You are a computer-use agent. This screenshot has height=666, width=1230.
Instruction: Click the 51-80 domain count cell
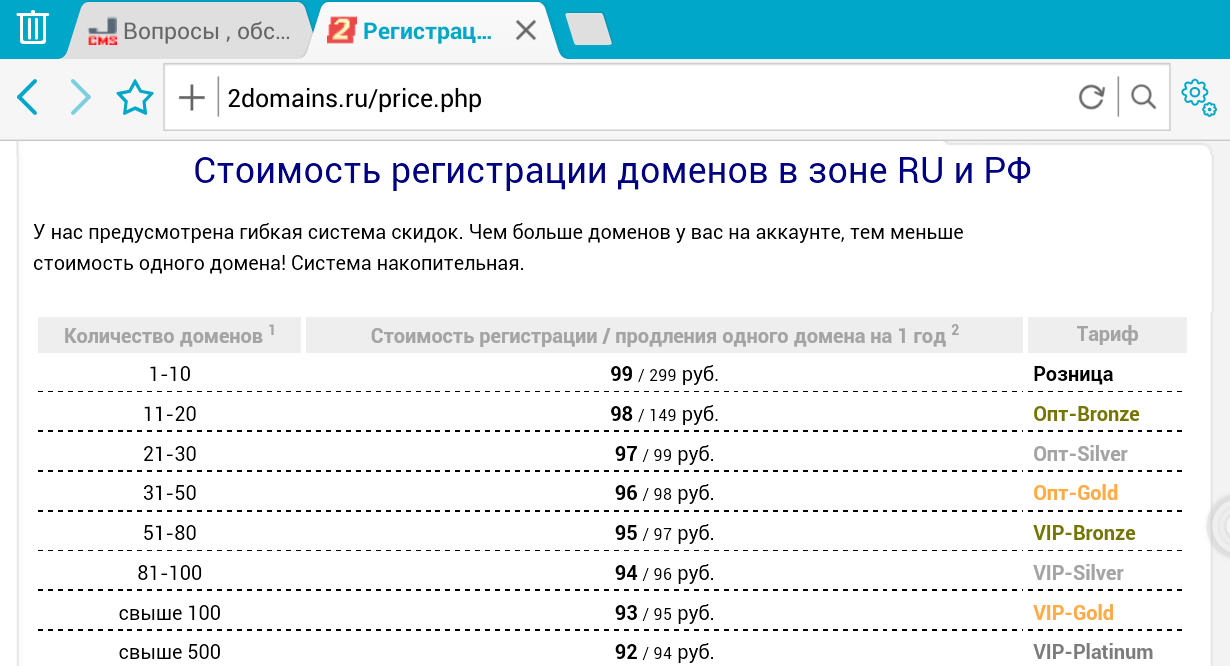170,533
